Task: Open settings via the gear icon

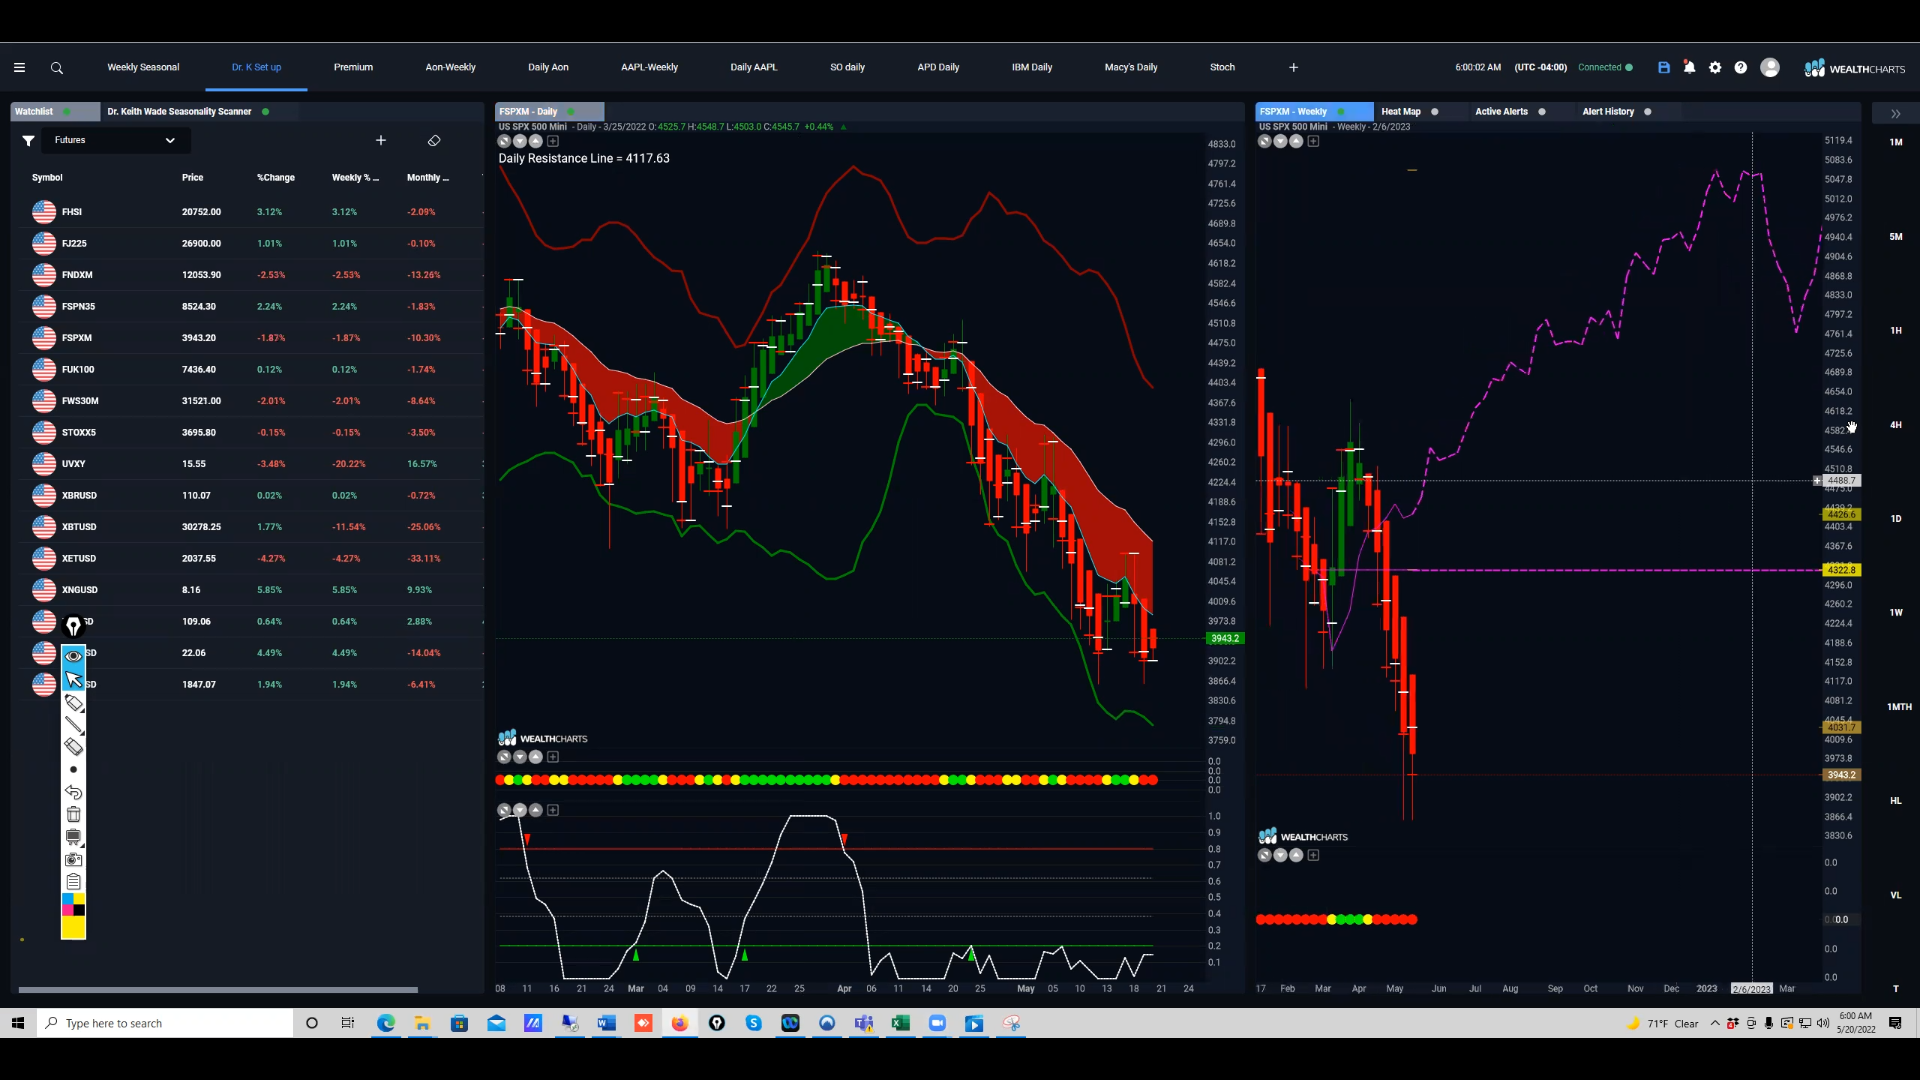Action: point(1715,68)
